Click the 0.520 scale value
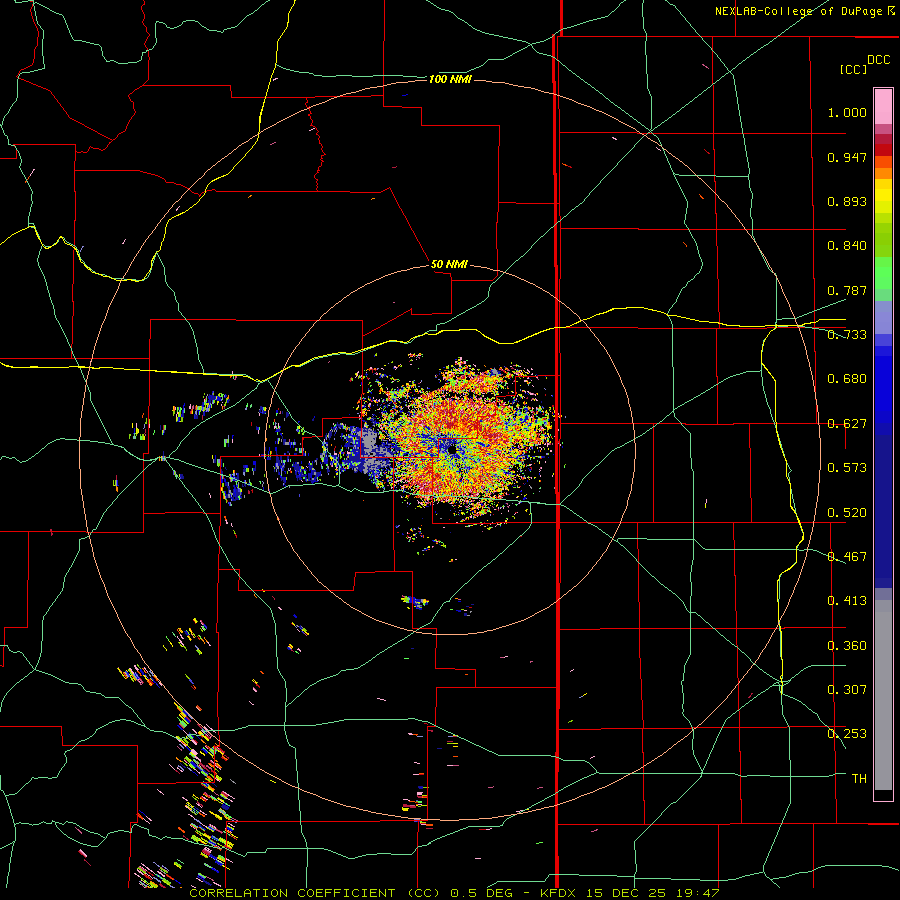 click(847, 513)
